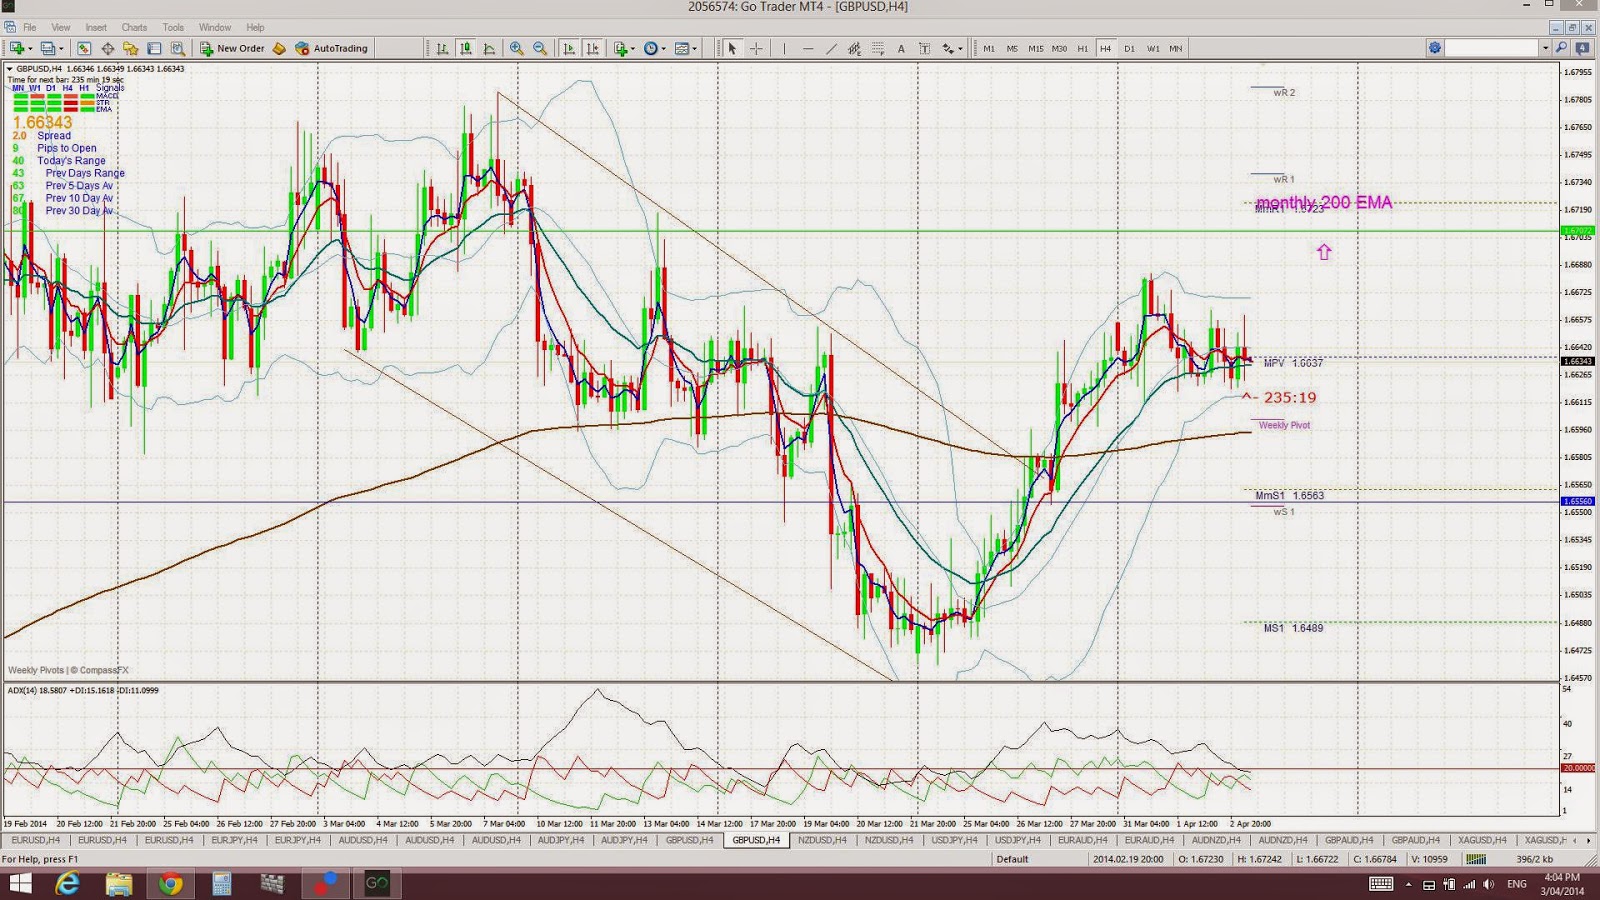This screenshot has height=900, width=1600.
Task: Launch MetaEditor from the toolbar
Action: pyautogui.click(x=279, y=48)
